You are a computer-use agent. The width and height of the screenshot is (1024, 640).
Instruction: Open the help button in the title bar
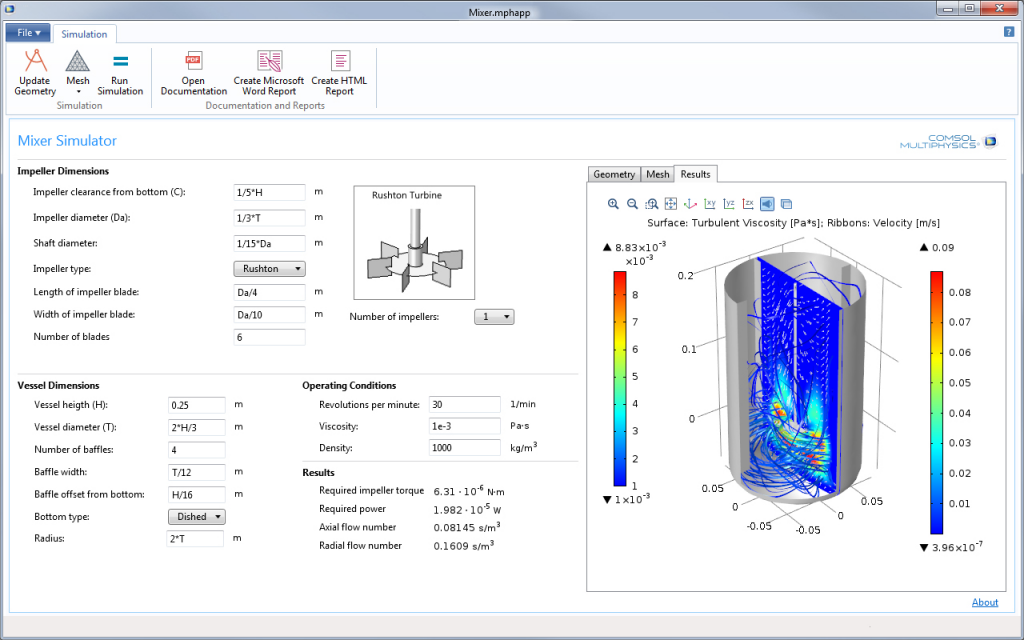[1007, 32]
